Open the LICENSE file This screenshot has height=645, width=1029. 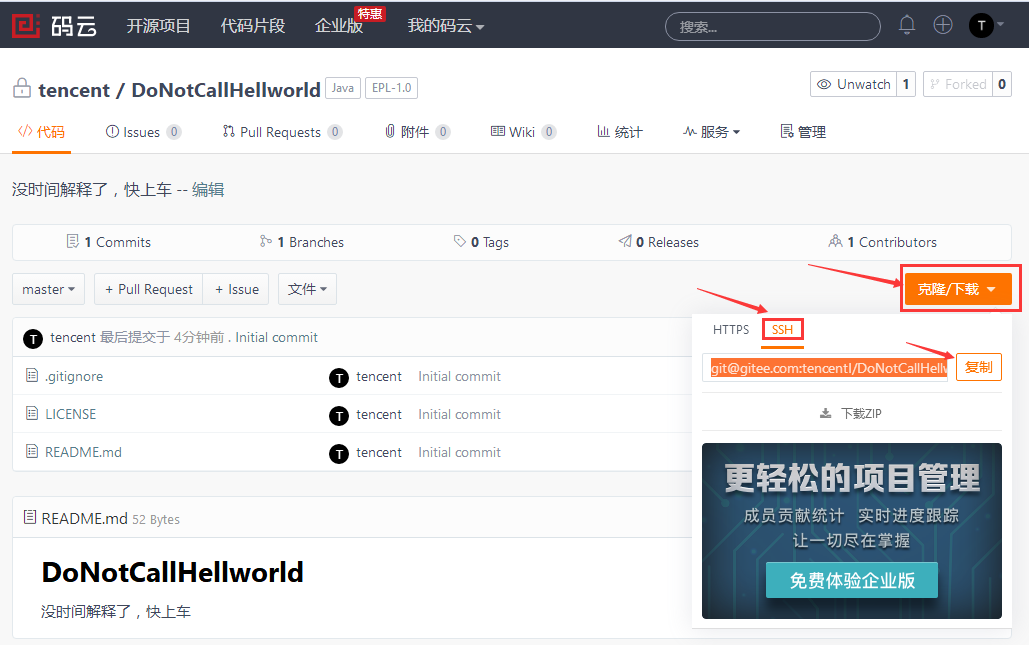coord(70,414)
